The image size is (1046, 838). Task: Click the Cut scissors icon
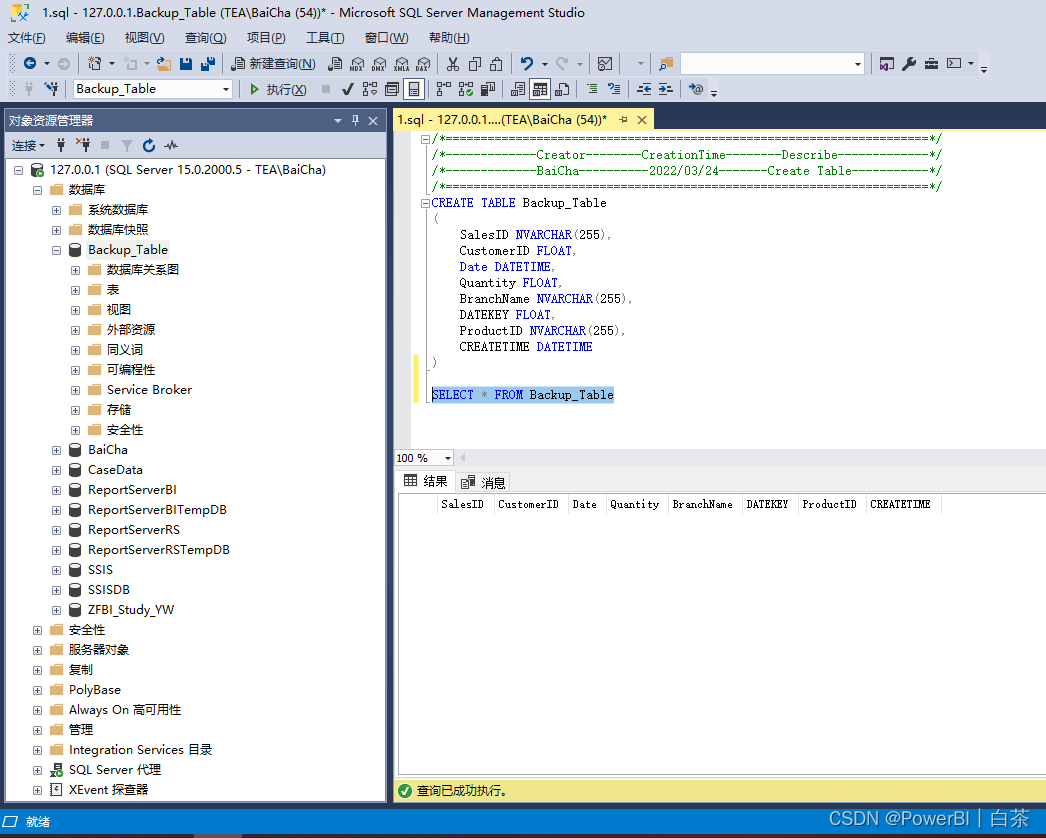click(453, 64)
